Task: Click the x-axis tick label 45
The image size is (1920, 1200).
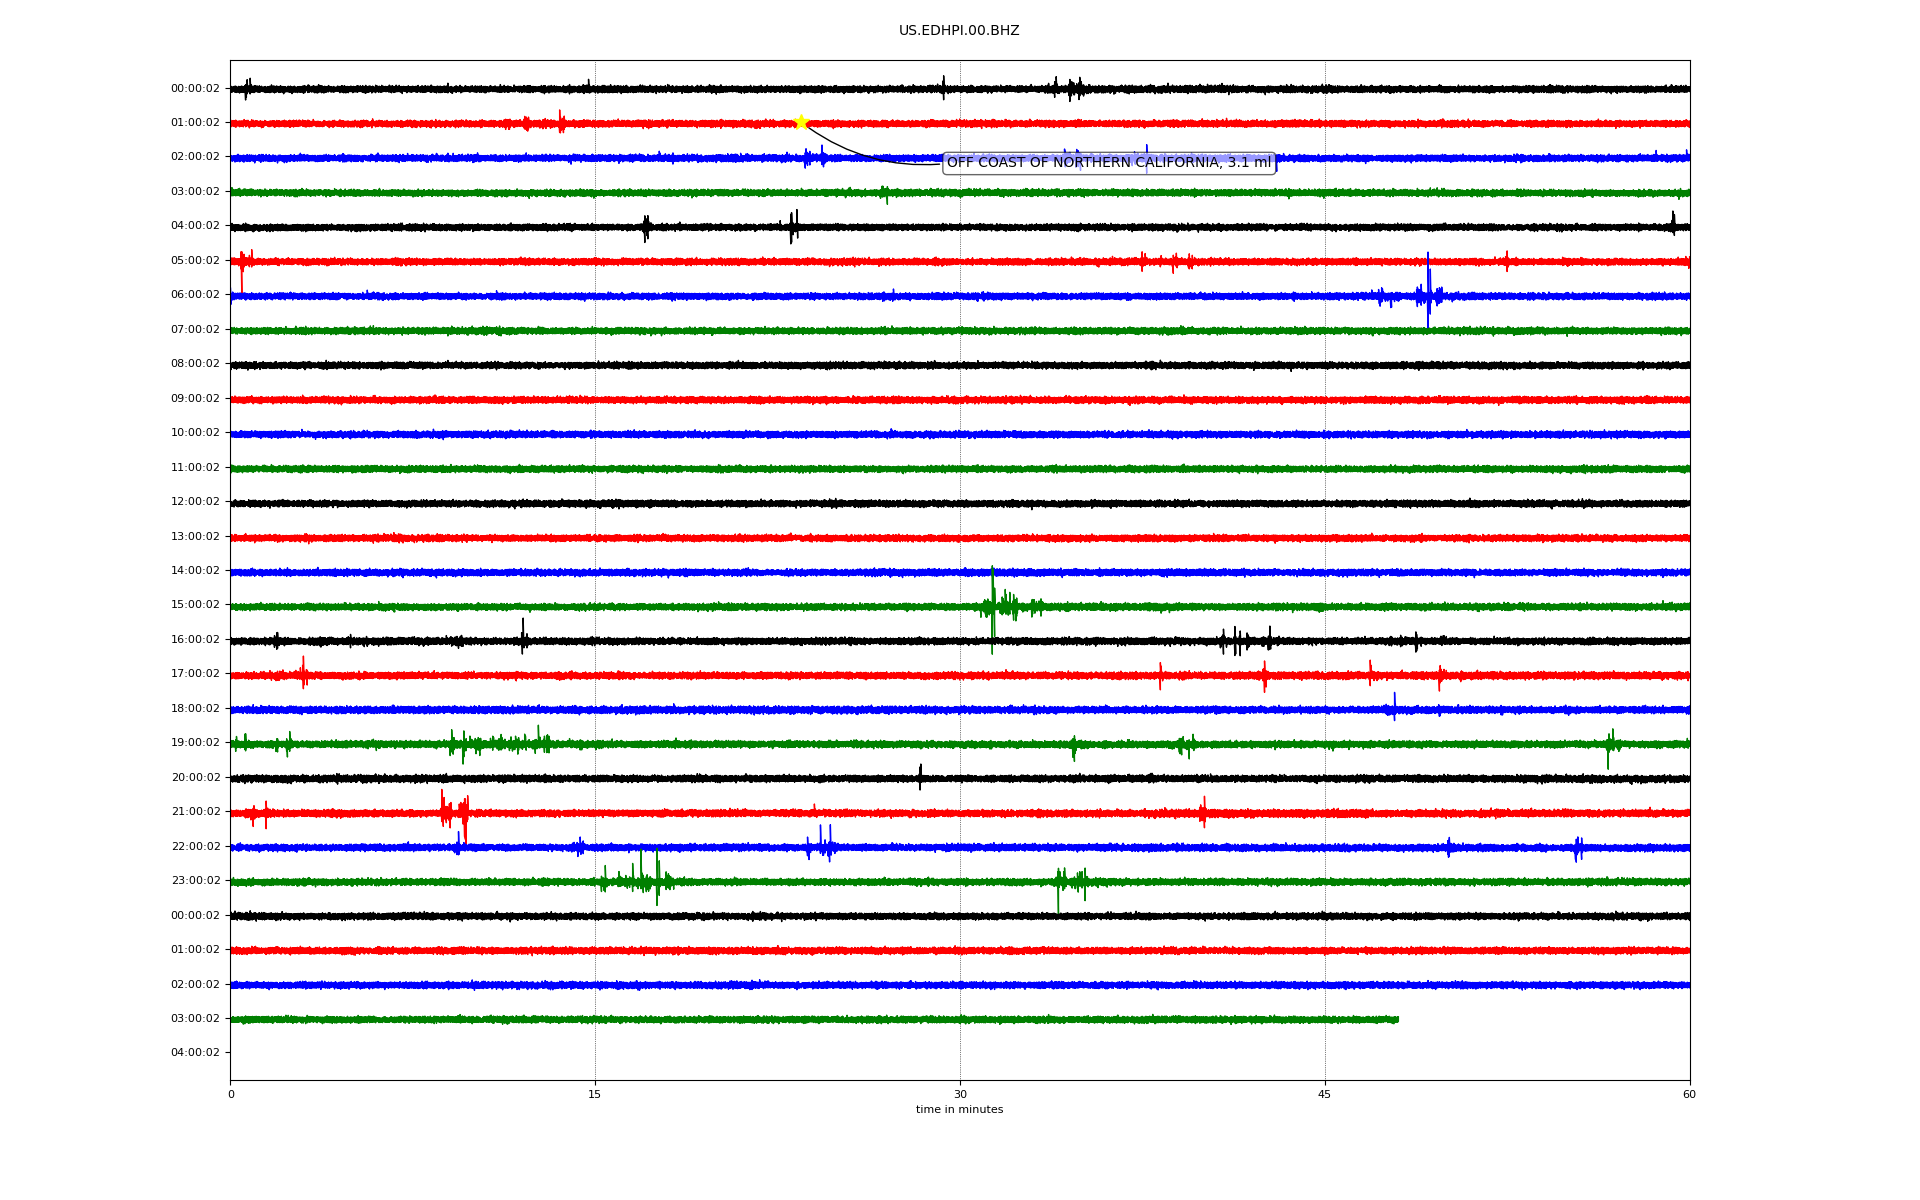Action: [x=1325, y=1094]
